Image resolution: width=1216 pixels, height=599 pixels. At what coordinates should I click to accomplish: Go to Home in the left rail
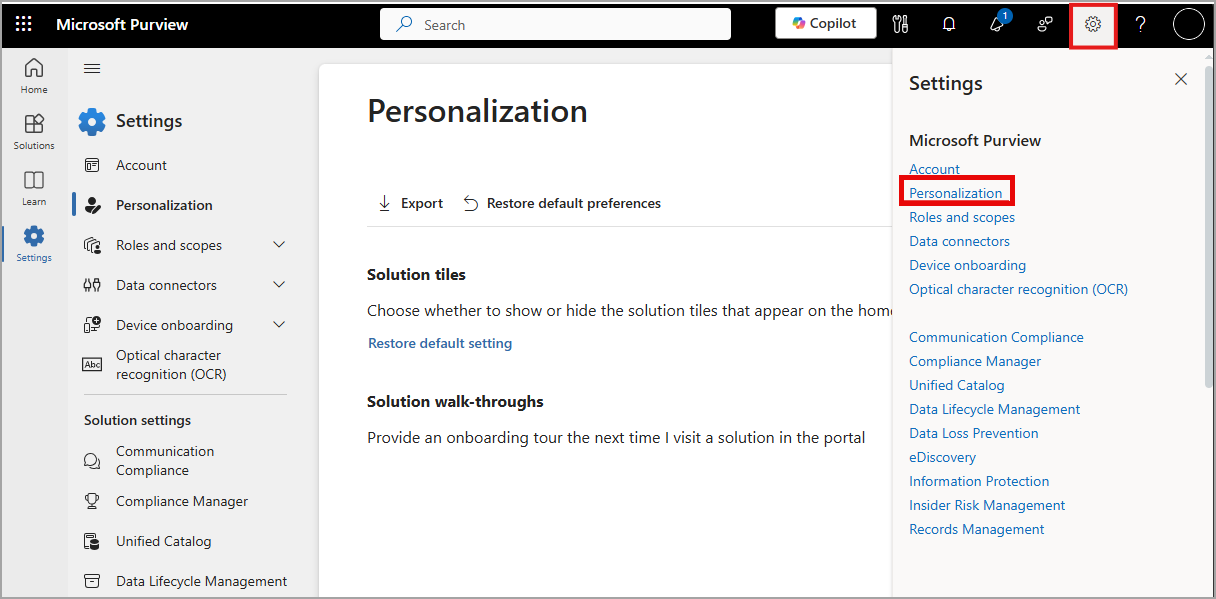(x=34, y=76)
